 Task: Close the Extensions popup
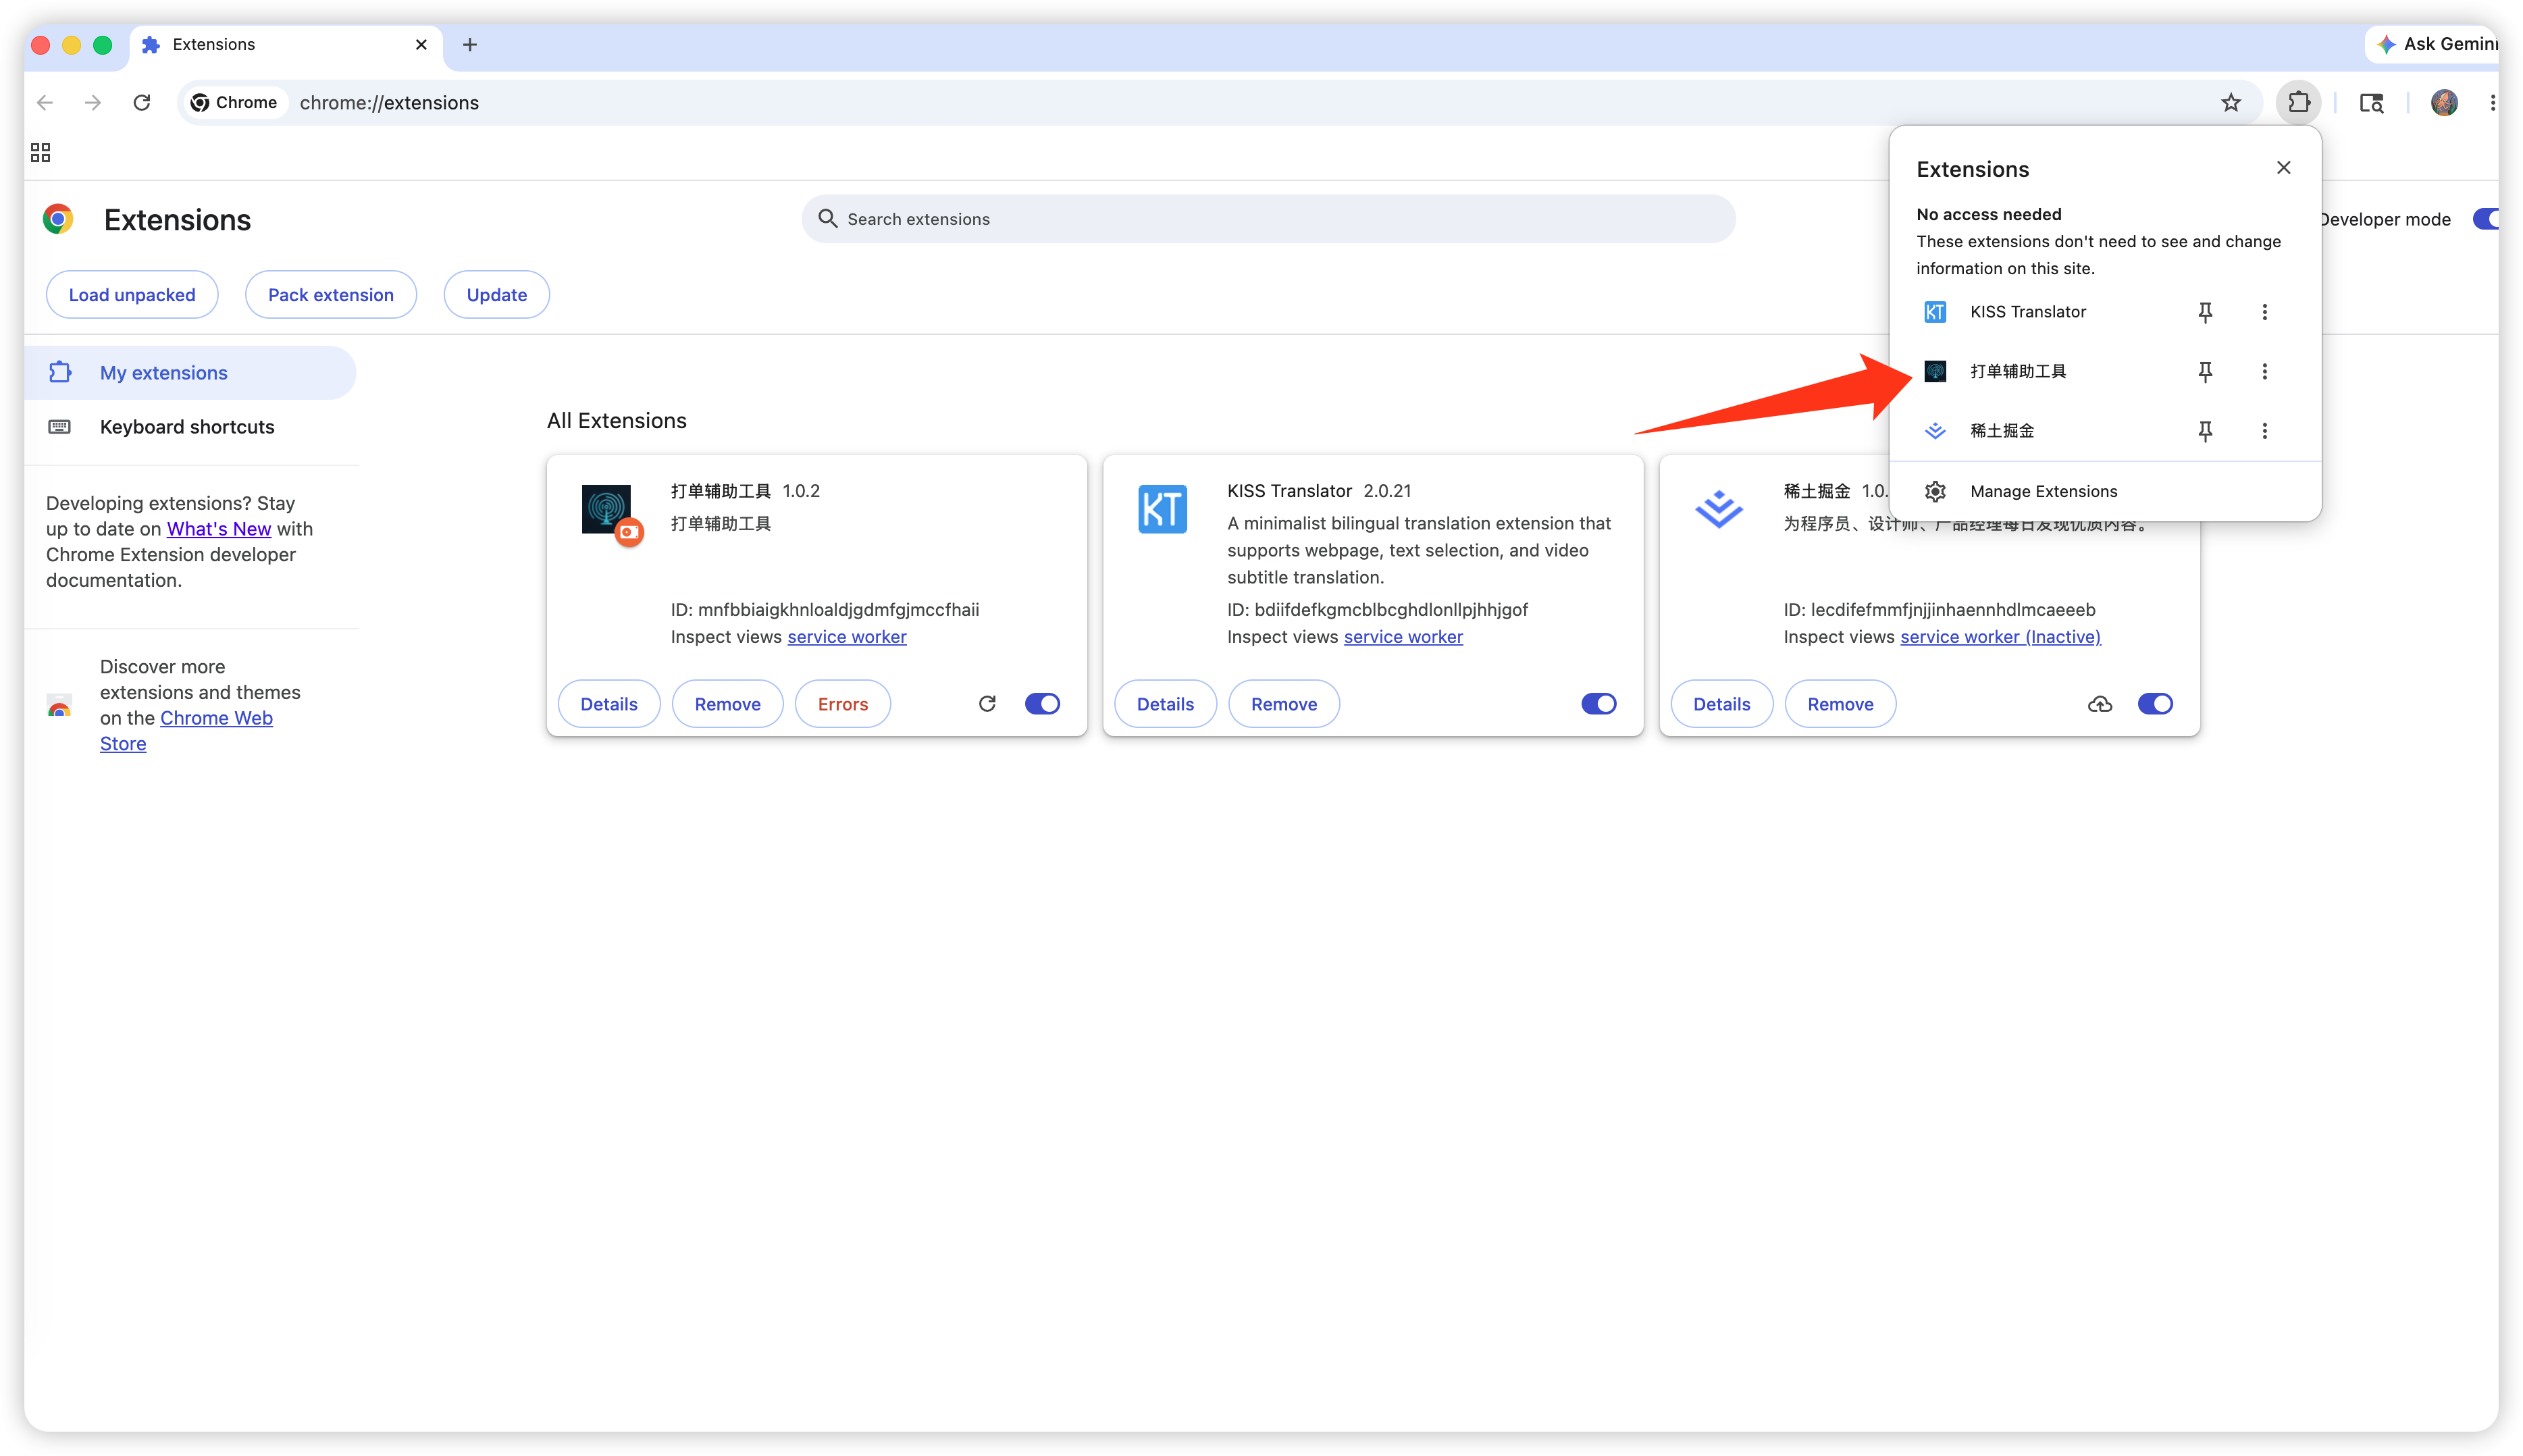2283,168
